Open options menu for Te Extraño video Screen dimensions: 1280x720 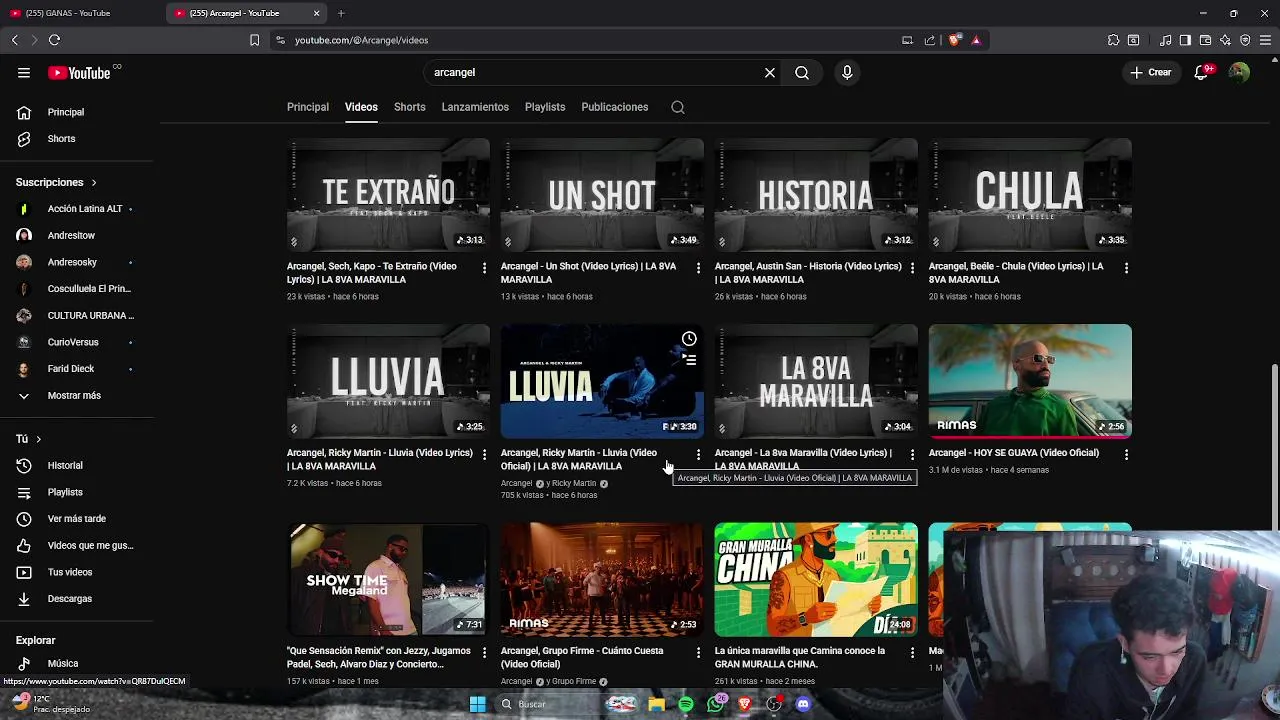484,268
